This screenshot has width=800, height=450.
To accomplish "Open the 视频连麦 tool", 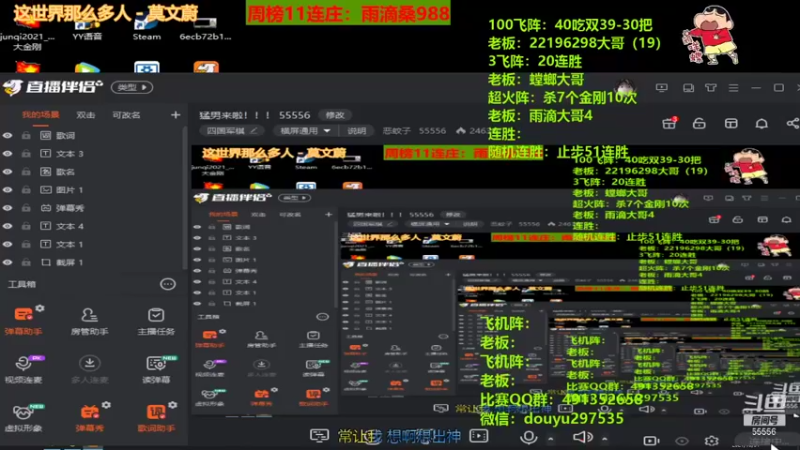I will (23, 369).
